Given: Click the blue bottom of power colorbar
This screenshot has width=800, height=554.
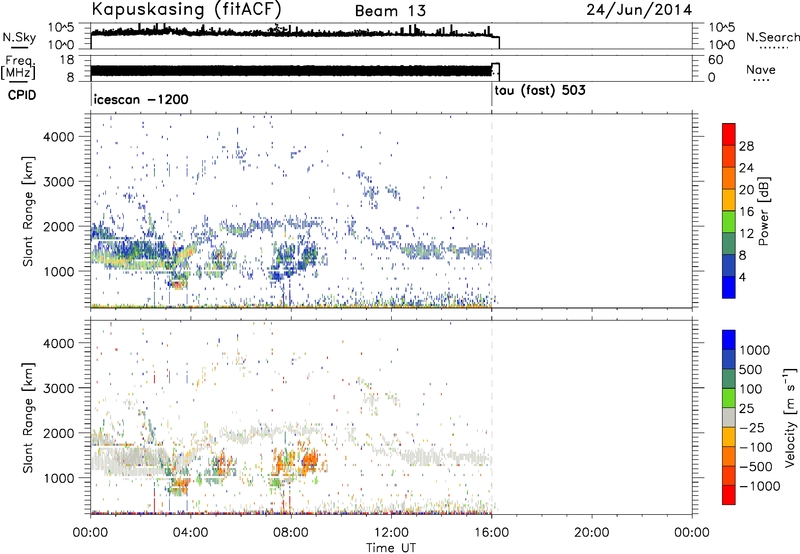Looking at the screenshot, I should [729, 287].
